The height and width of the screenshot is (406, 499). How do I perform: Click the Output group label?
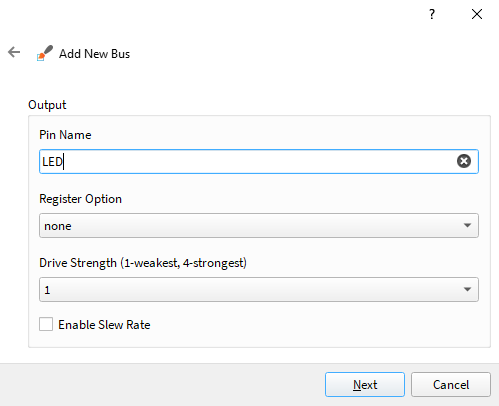pos(47,105)
